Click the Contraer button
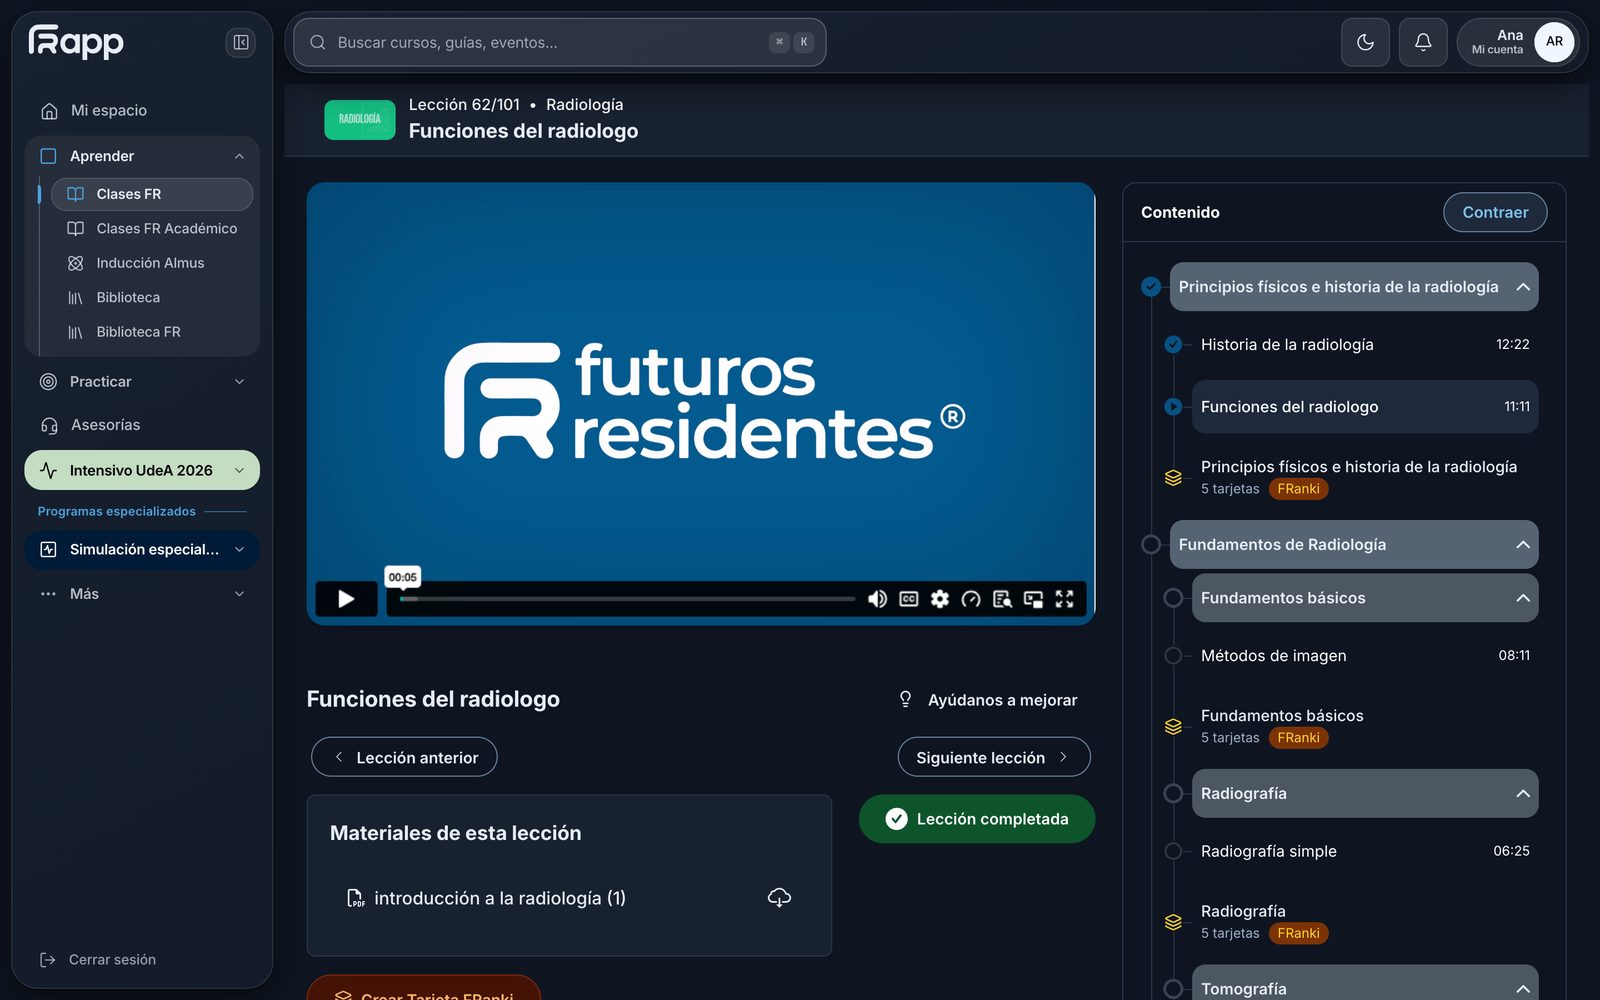This screenshot has height=1000, width=1600. [x=1495, y=212]
